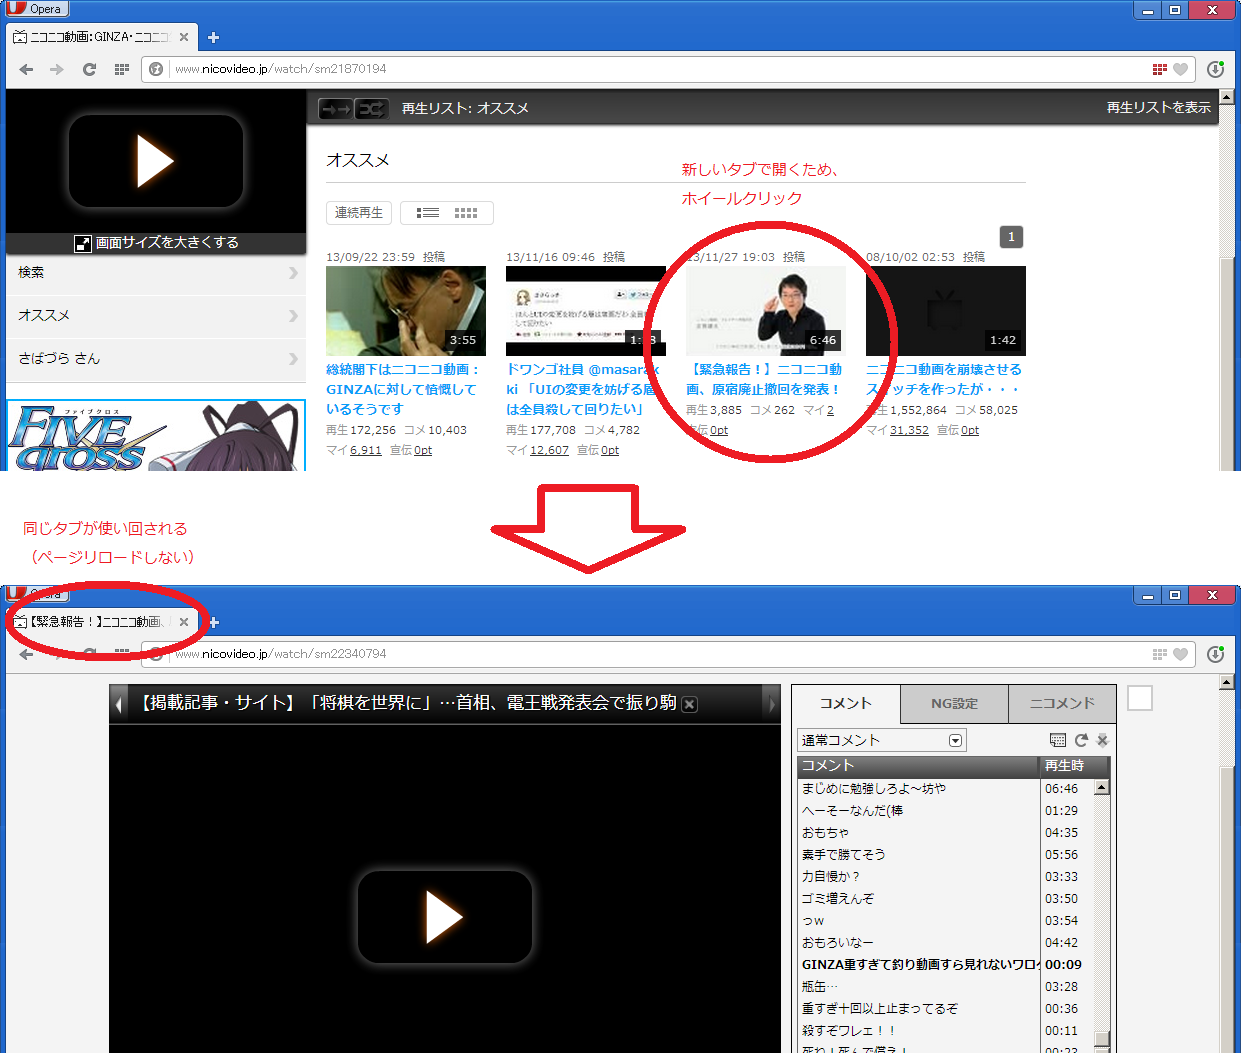The image size is (1241, 1053).
Task: Enlarge player with 画面サイズを大きくする
Action: coord(157,243)
